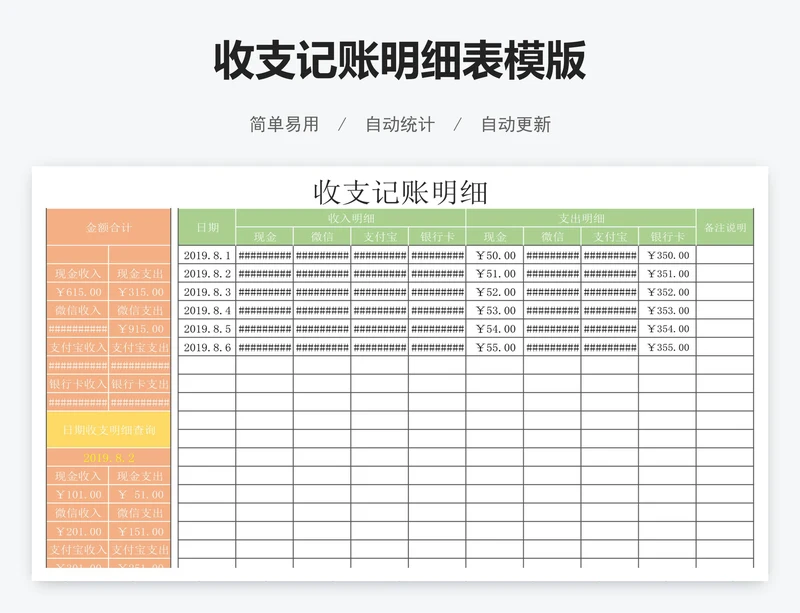Select the ¥52.00 cash expense cell
Viewport: 800px width, 613px height.
coord(495,292)
